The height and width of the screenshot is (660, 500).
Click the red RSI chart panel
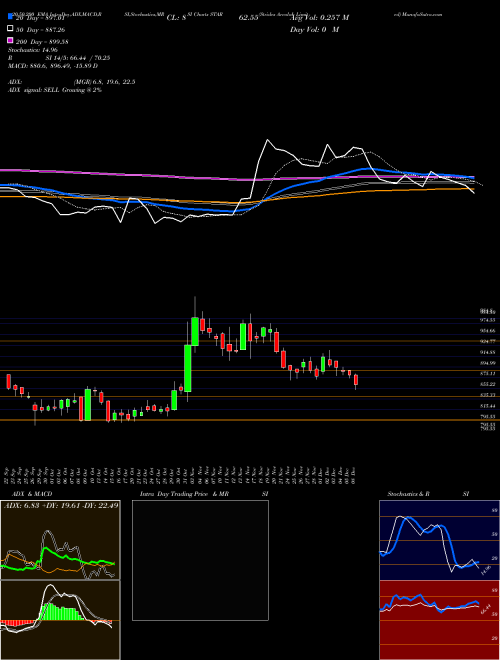coord(439,620)
